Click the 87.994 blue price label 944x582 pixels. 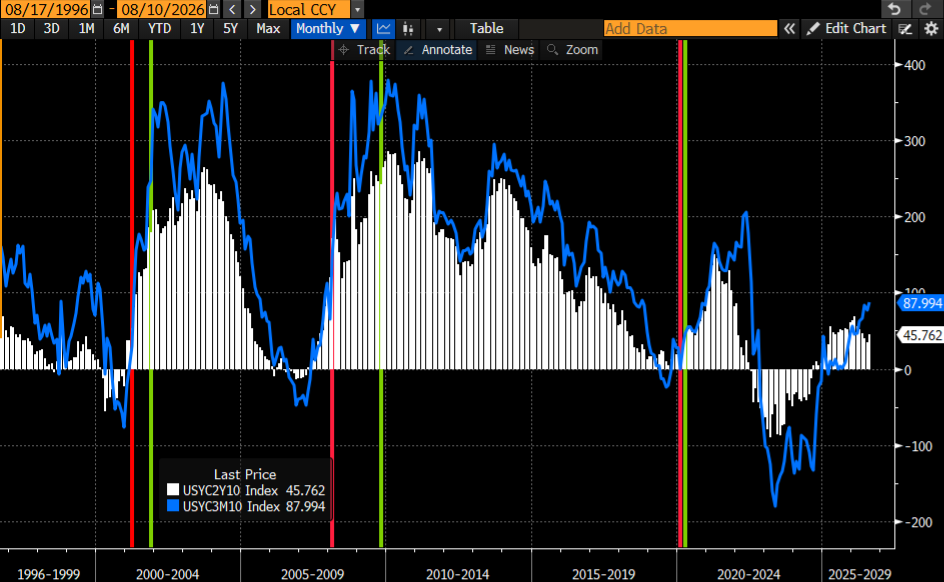point(921,303)
